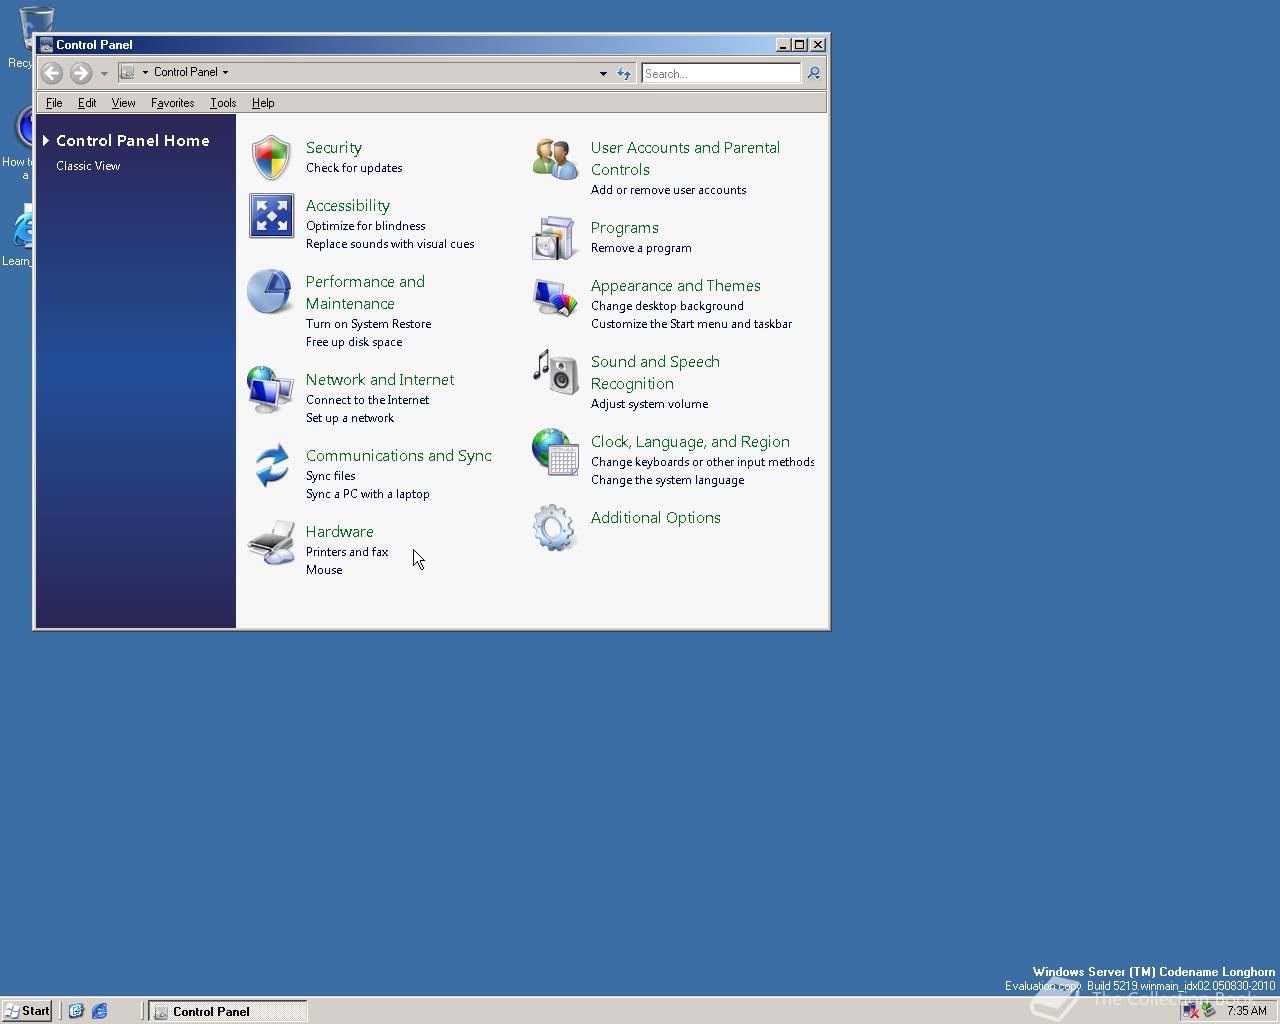Open the Help menu
Screen dimensions: 1280x1024
pyautogui.click(x=263, y=103)
